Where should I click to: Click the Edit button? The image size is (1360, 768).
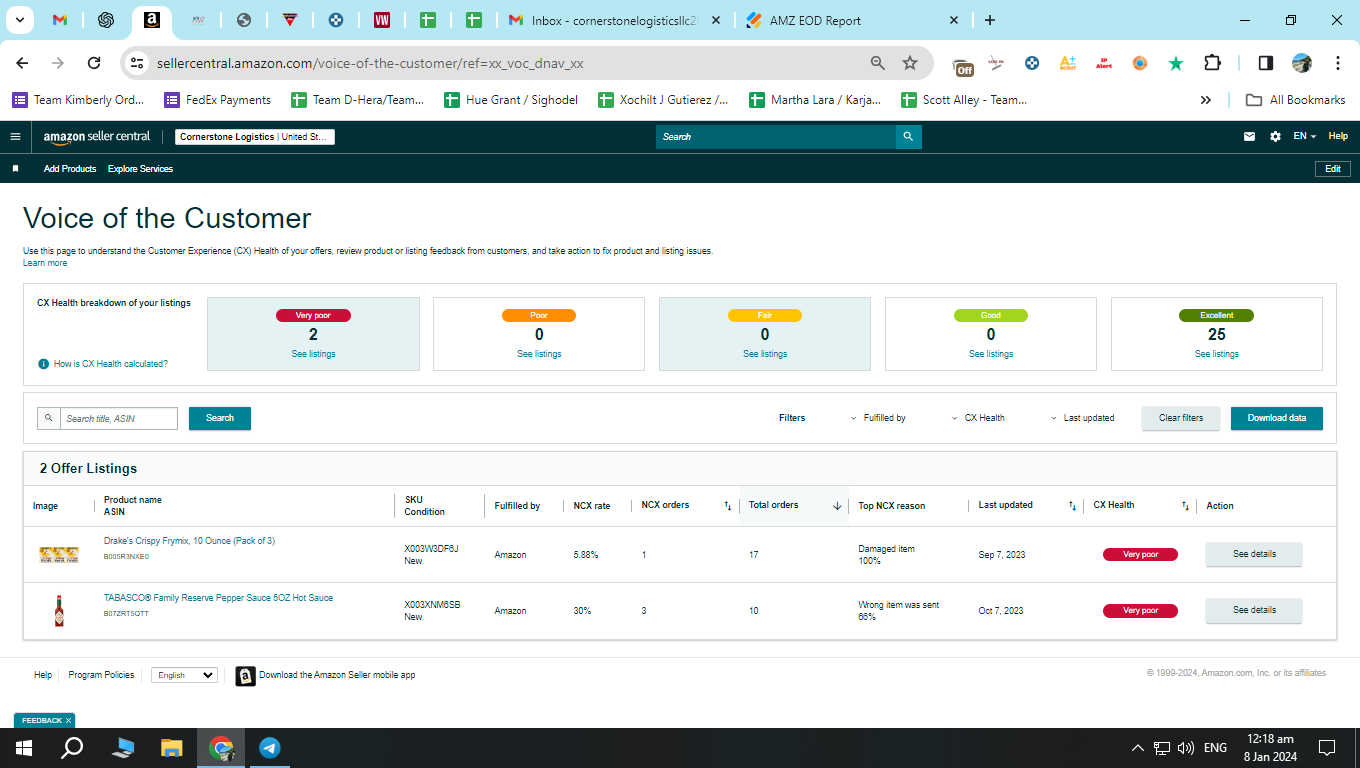tap(1333, 169)
